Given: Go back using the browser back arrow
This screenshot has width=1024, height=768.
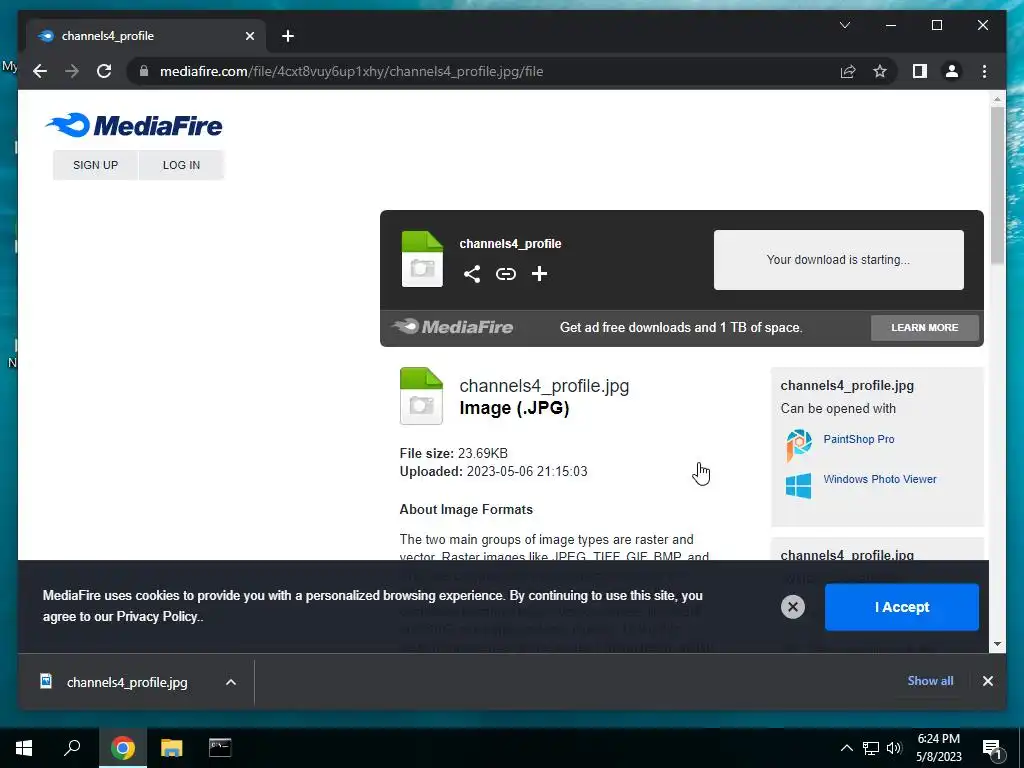Looking at the screenshot, I should click(40, 71).
